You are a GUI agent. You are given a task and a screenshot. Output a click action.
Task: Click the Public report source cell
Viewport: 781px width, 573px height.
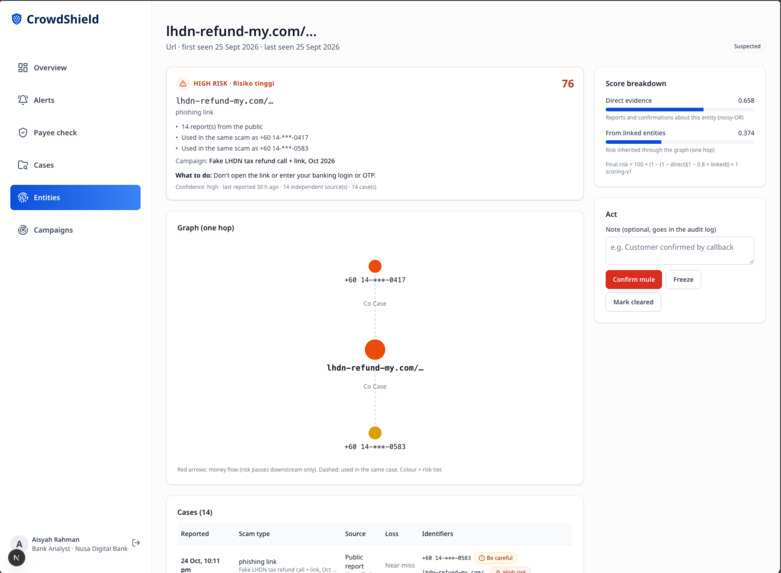(x=354, y=562)
